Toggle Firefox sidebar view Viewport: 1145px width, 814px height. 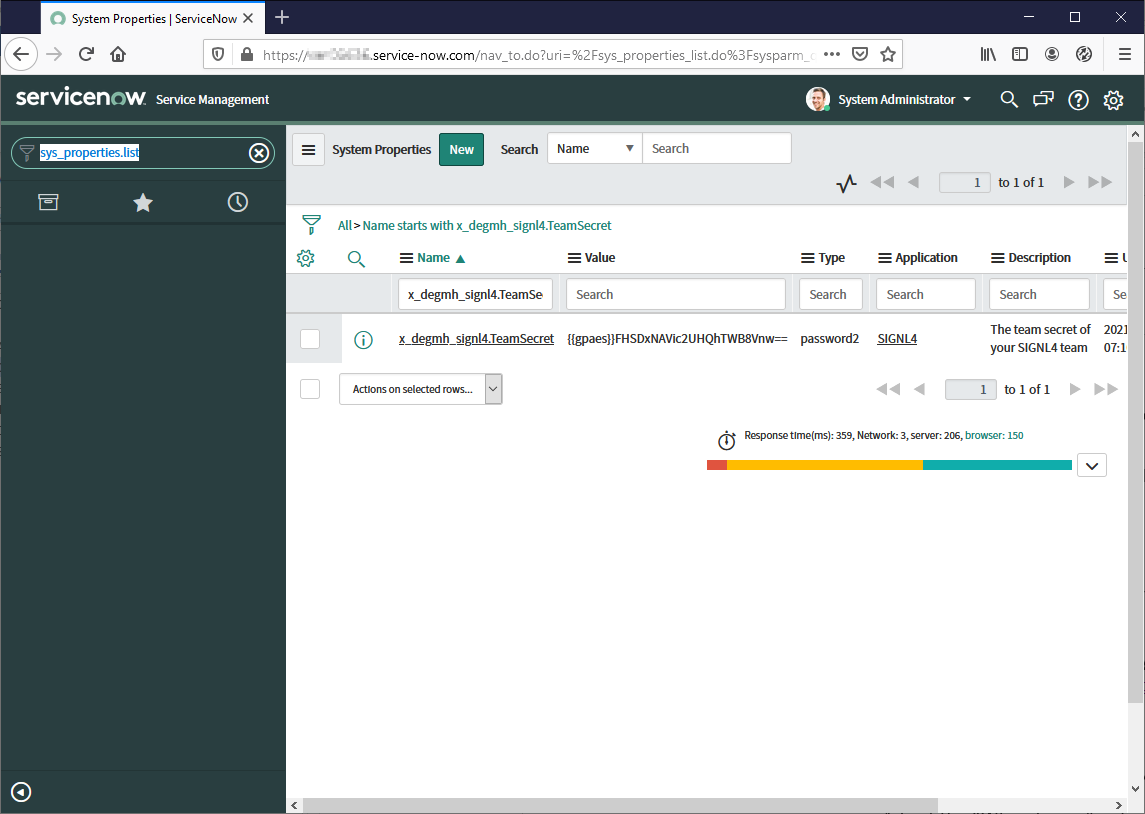tap(1020, 54)
